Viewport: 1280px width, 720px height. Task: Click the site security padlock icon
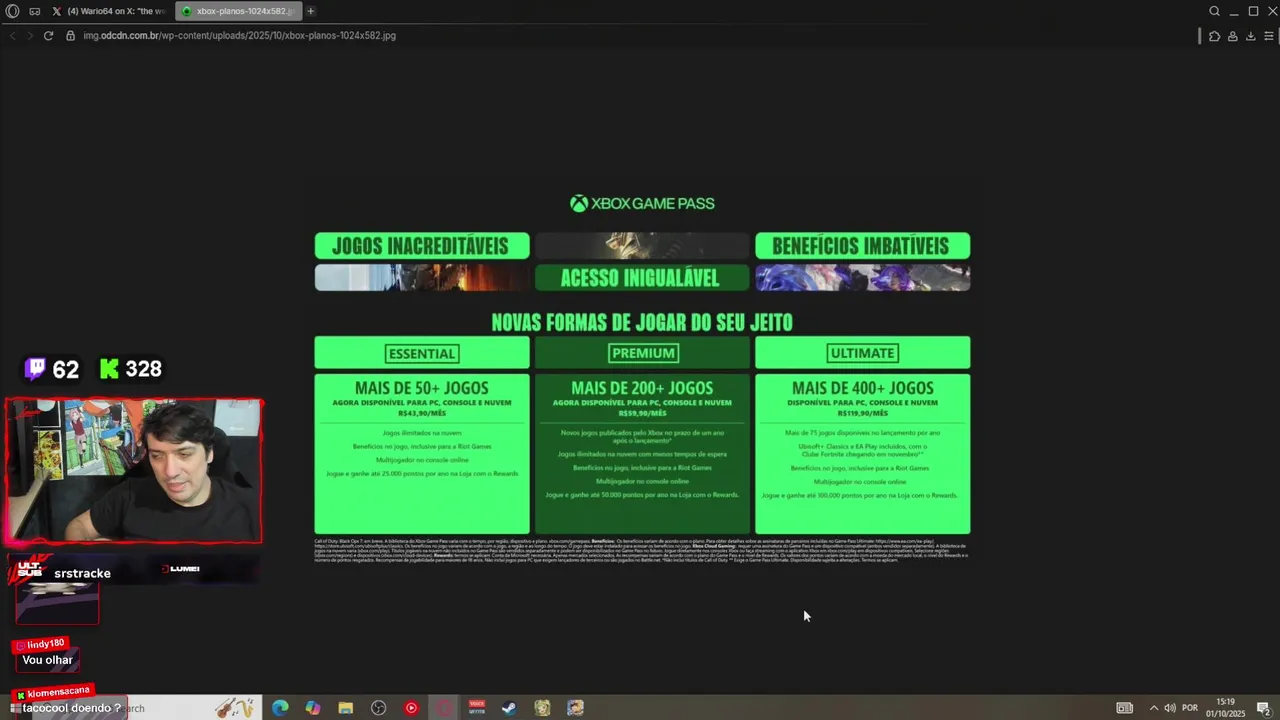tap(70, 35)
